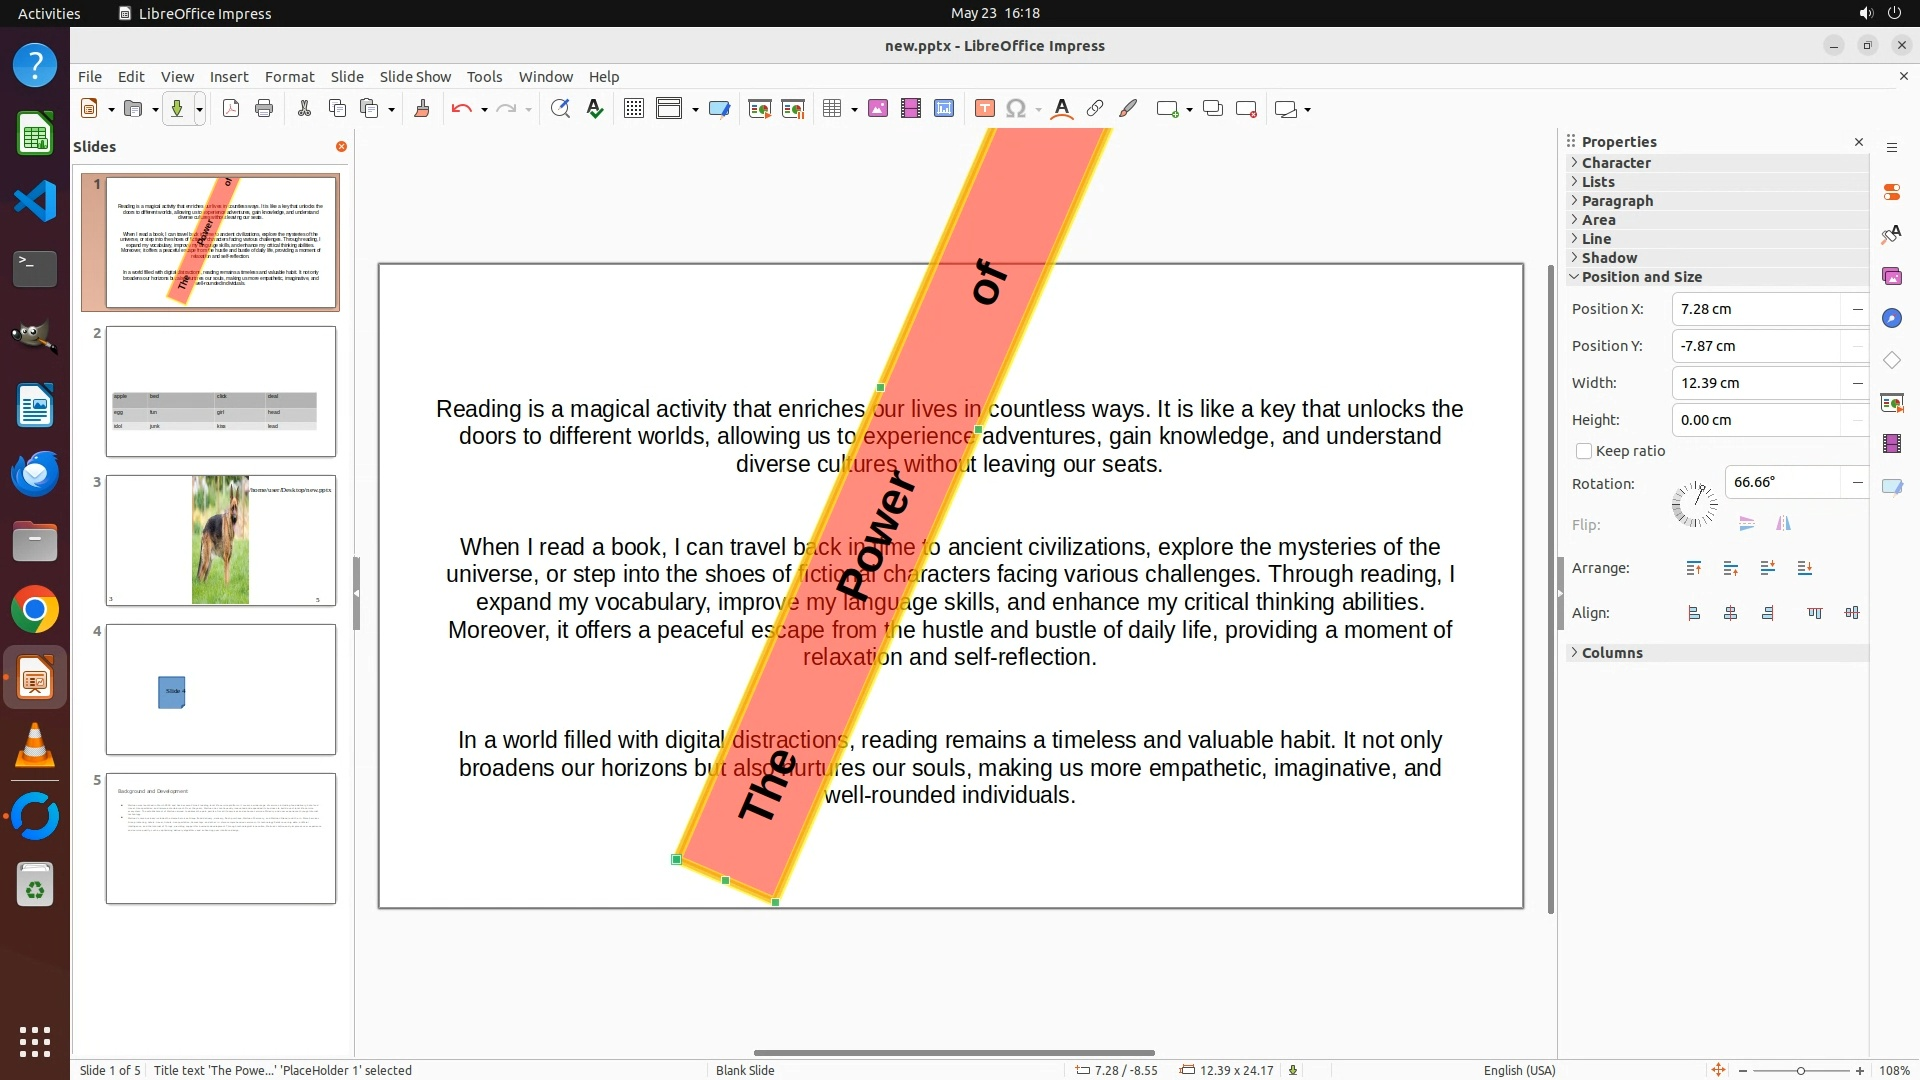This screenshot has width=1920, height=1080.
Task: Open the Format menu
Action: [289, 77]
